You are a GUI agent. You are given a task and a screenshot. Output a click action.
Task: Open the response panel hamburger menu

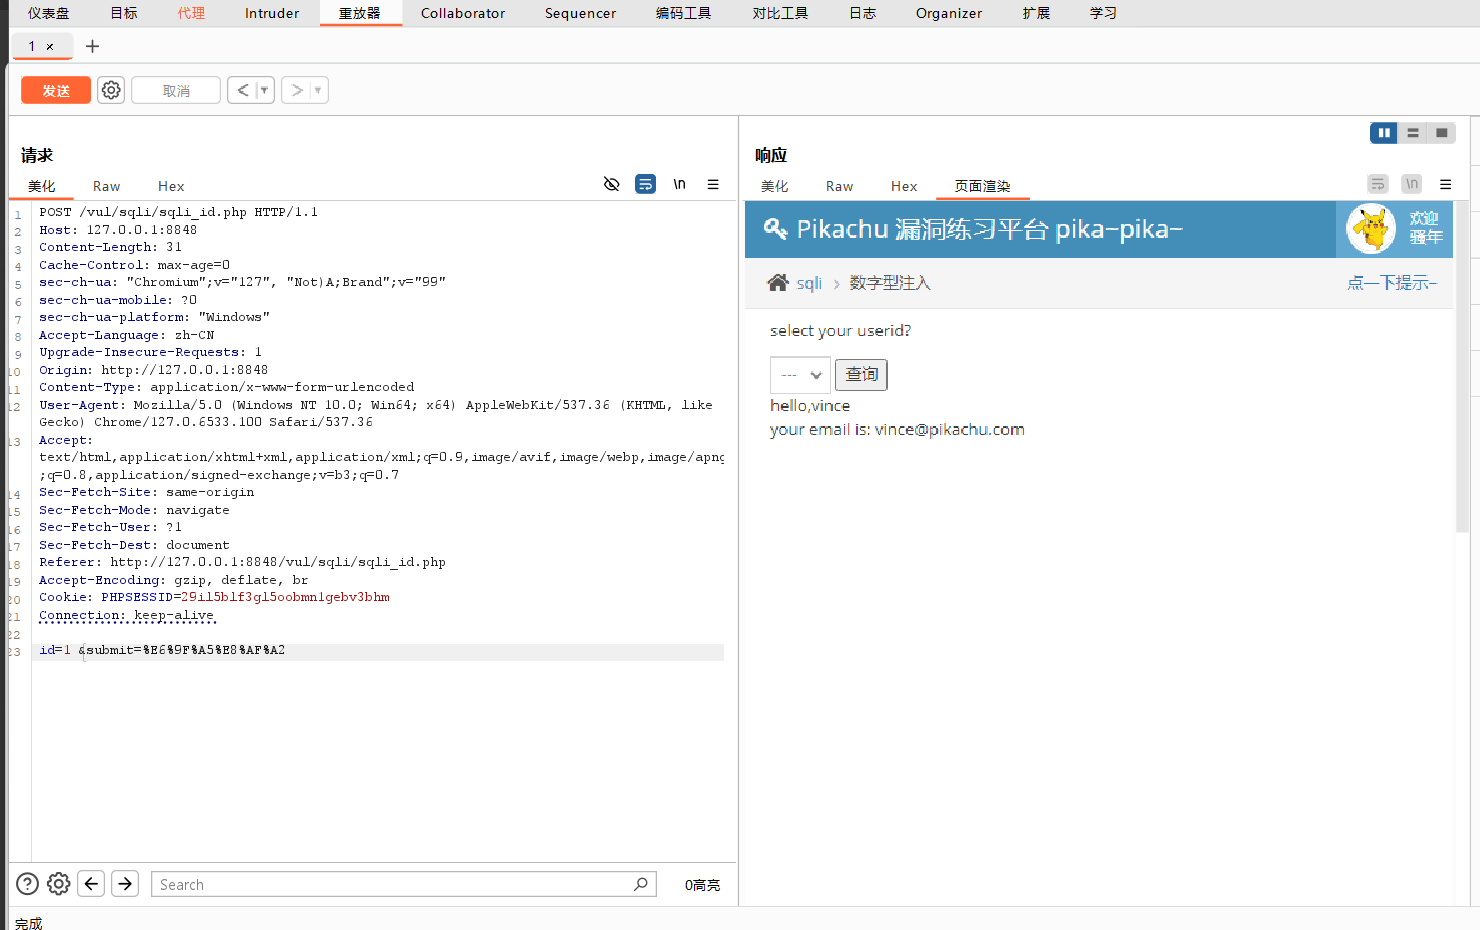(1445, 184)
